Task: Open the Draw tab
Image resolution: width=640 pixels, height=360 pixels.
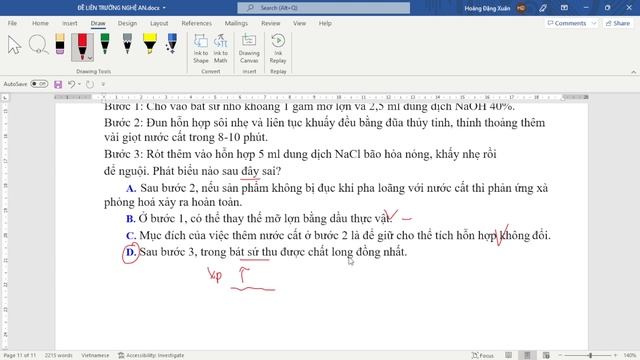Action: (98, 23)
